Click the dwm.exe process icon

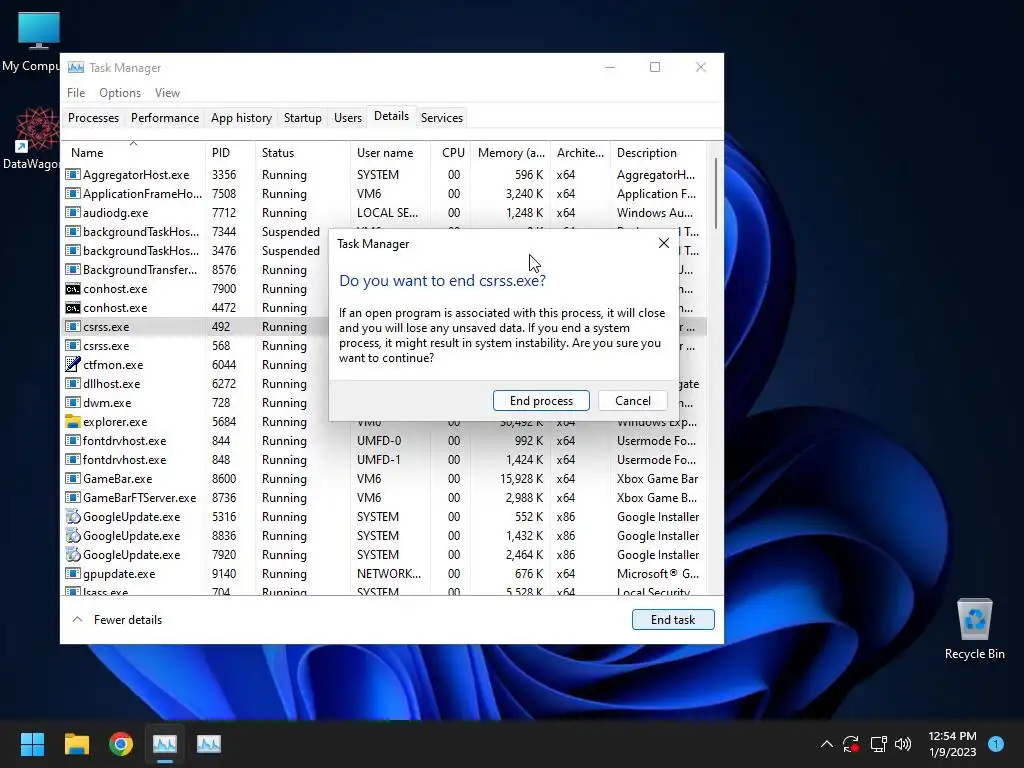(72, 402)
